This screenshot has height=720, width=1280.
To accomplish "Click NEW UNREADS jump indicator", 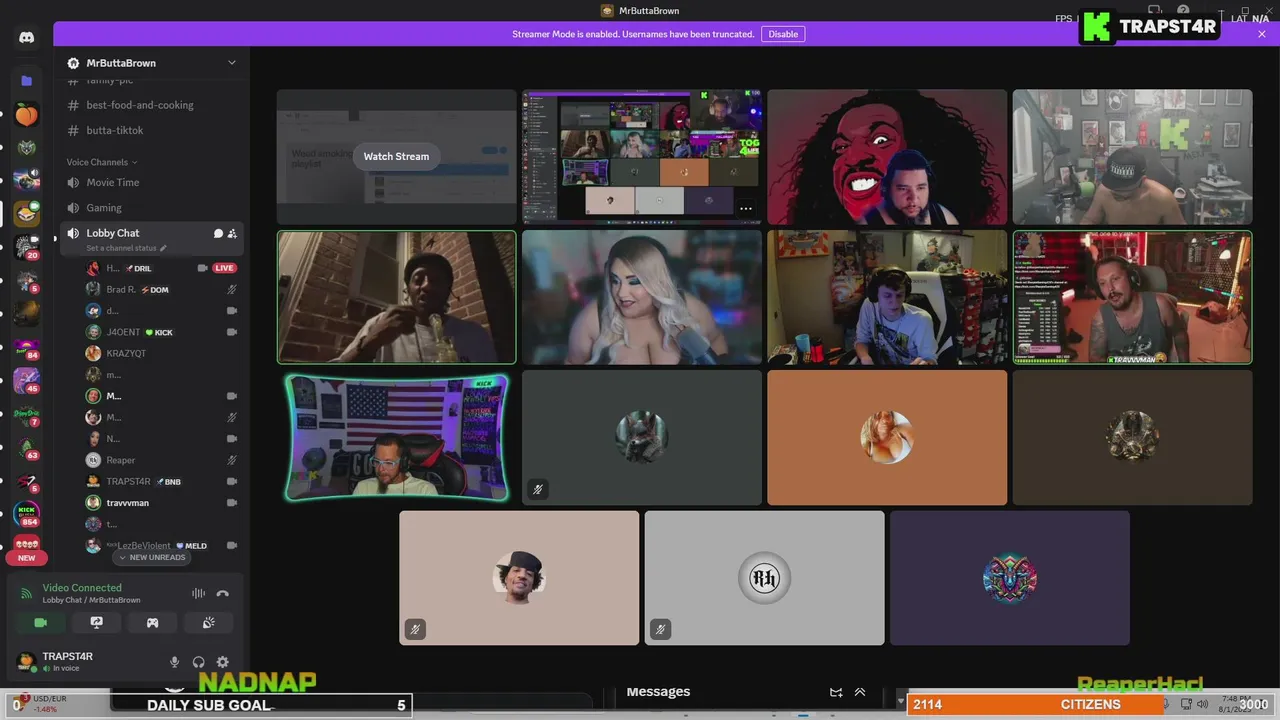I will [153, 557].
